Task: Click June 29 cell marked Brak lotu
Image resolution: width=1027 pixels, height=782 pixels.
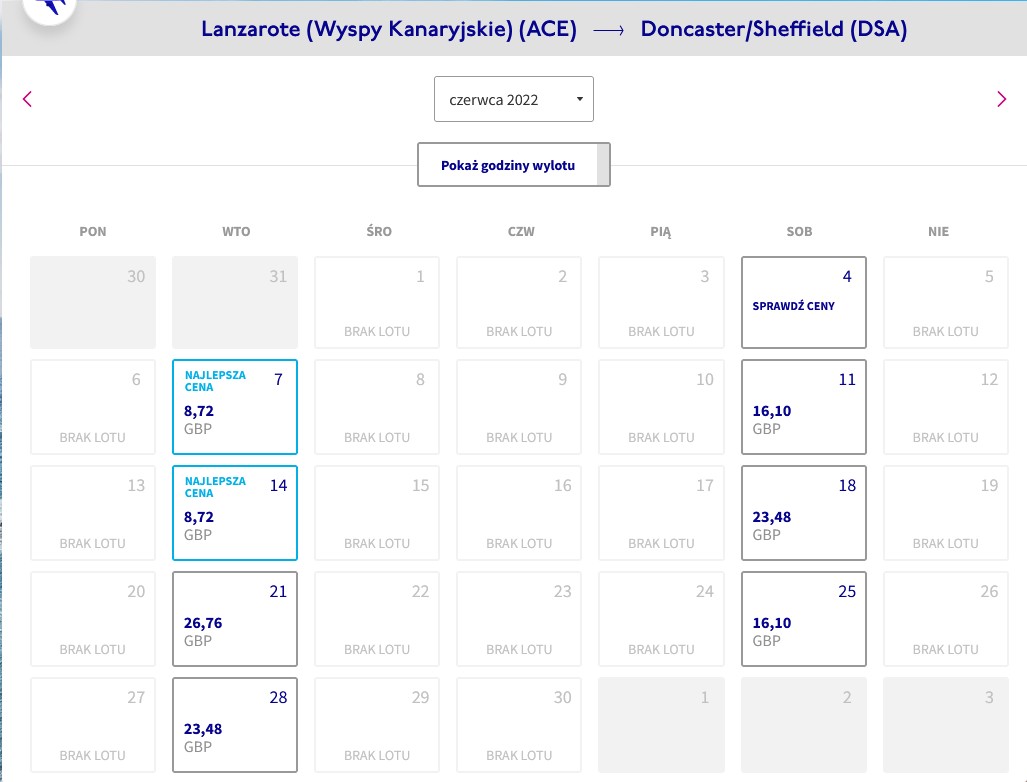Action: pos(377,725)
